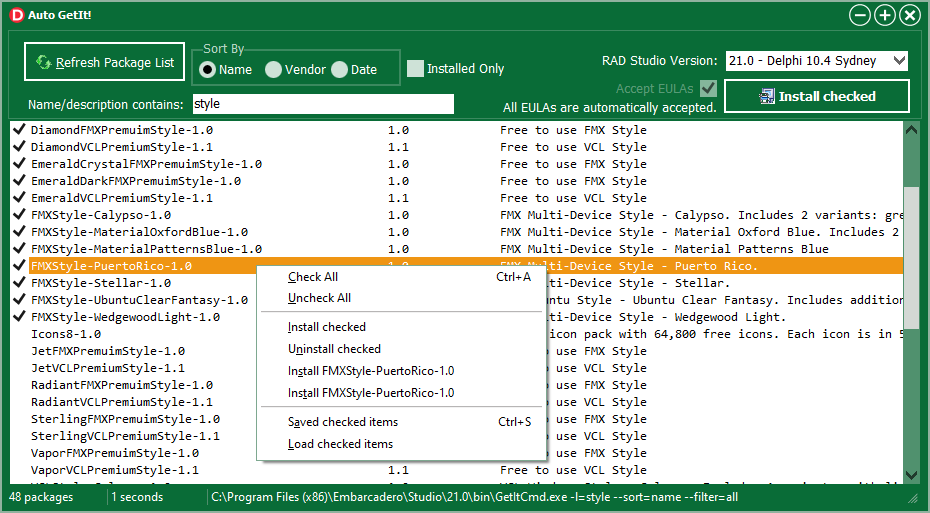Toggle the Installed Only checkbox

tap(415, 69)
